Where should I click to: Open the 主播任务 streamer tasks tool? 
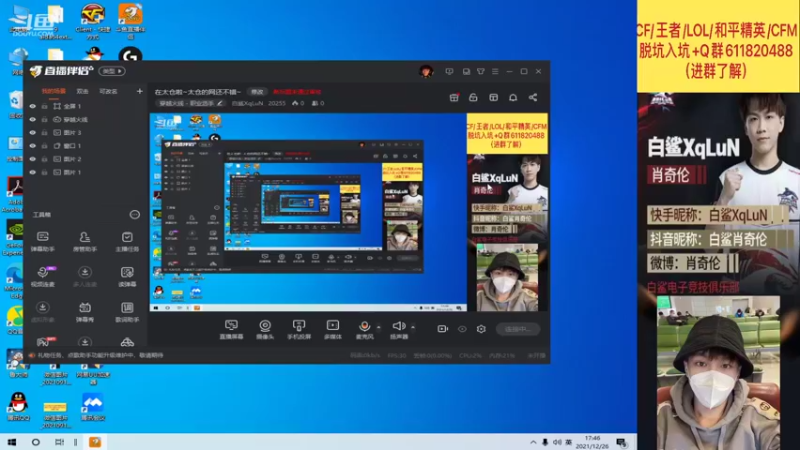pyautogui.click(x=127, y=241)
